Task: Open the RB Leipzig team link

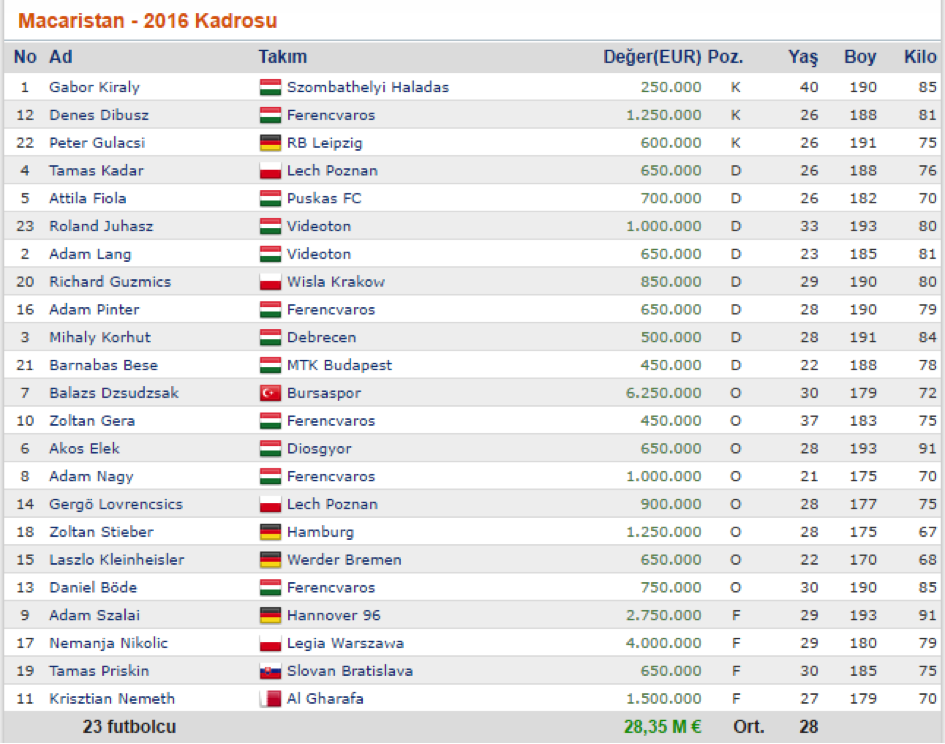Action: pos(325,143)
